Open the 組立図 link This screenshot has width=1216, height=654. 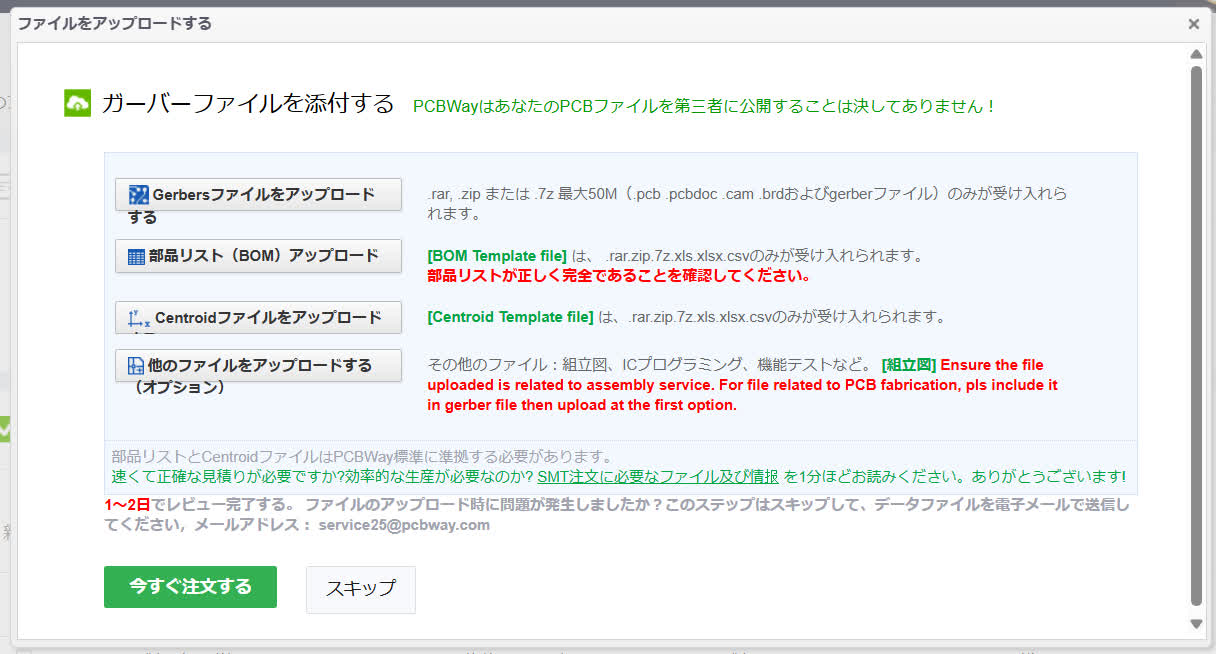(909, 365)
